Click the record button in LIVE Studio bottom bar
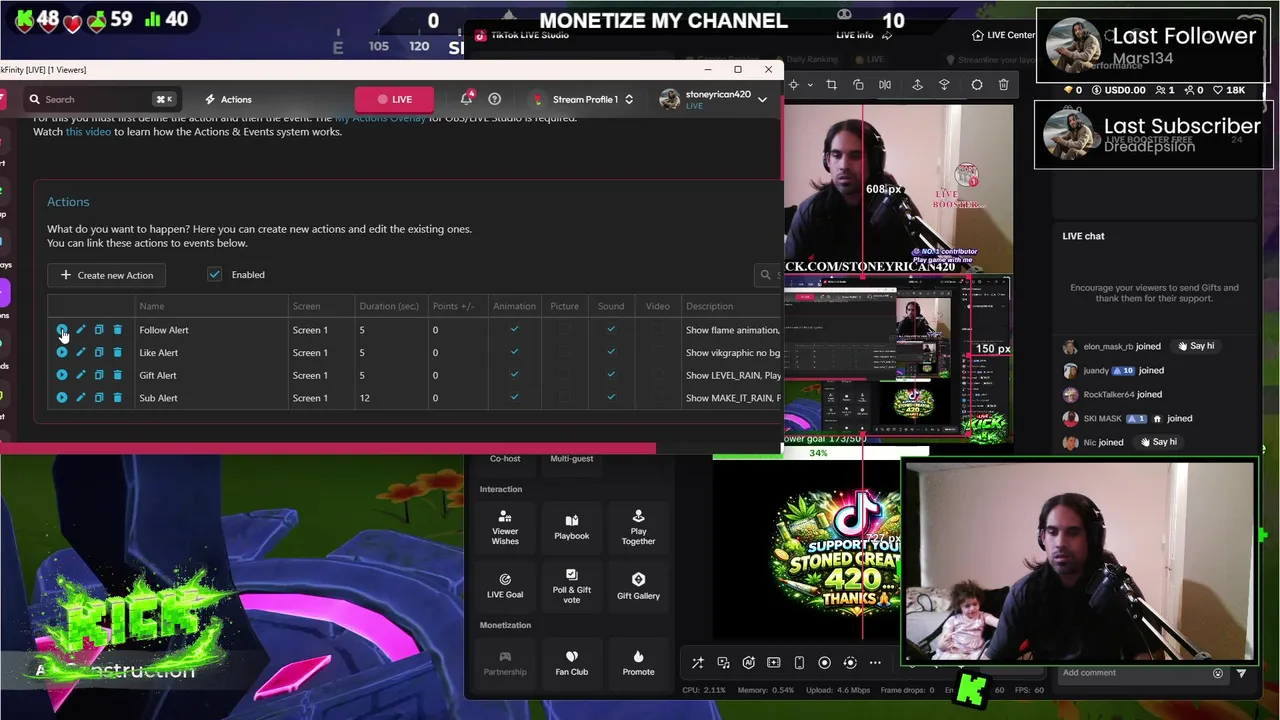This screenshot has height=720, width=1280. pos(824,663)
